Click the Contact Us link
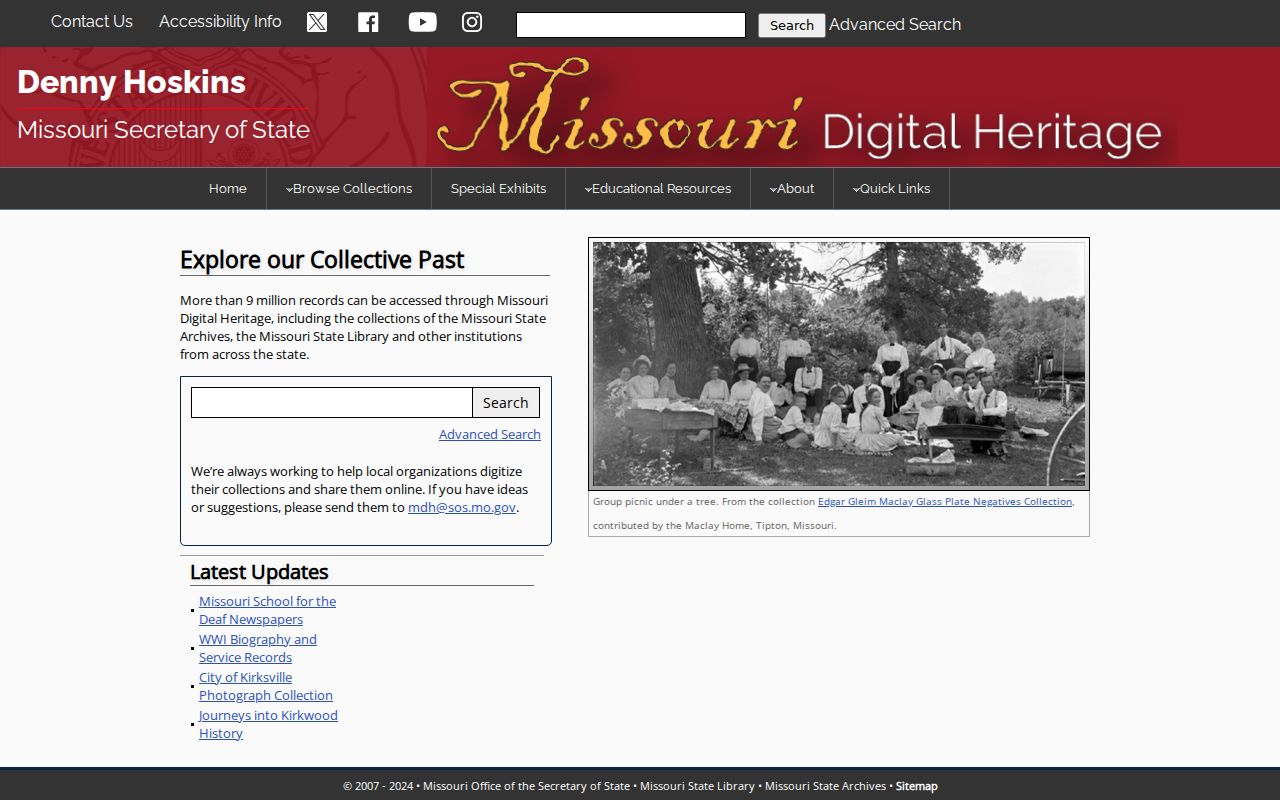The width and height of the screenshot is (1280, 800). 92,22
